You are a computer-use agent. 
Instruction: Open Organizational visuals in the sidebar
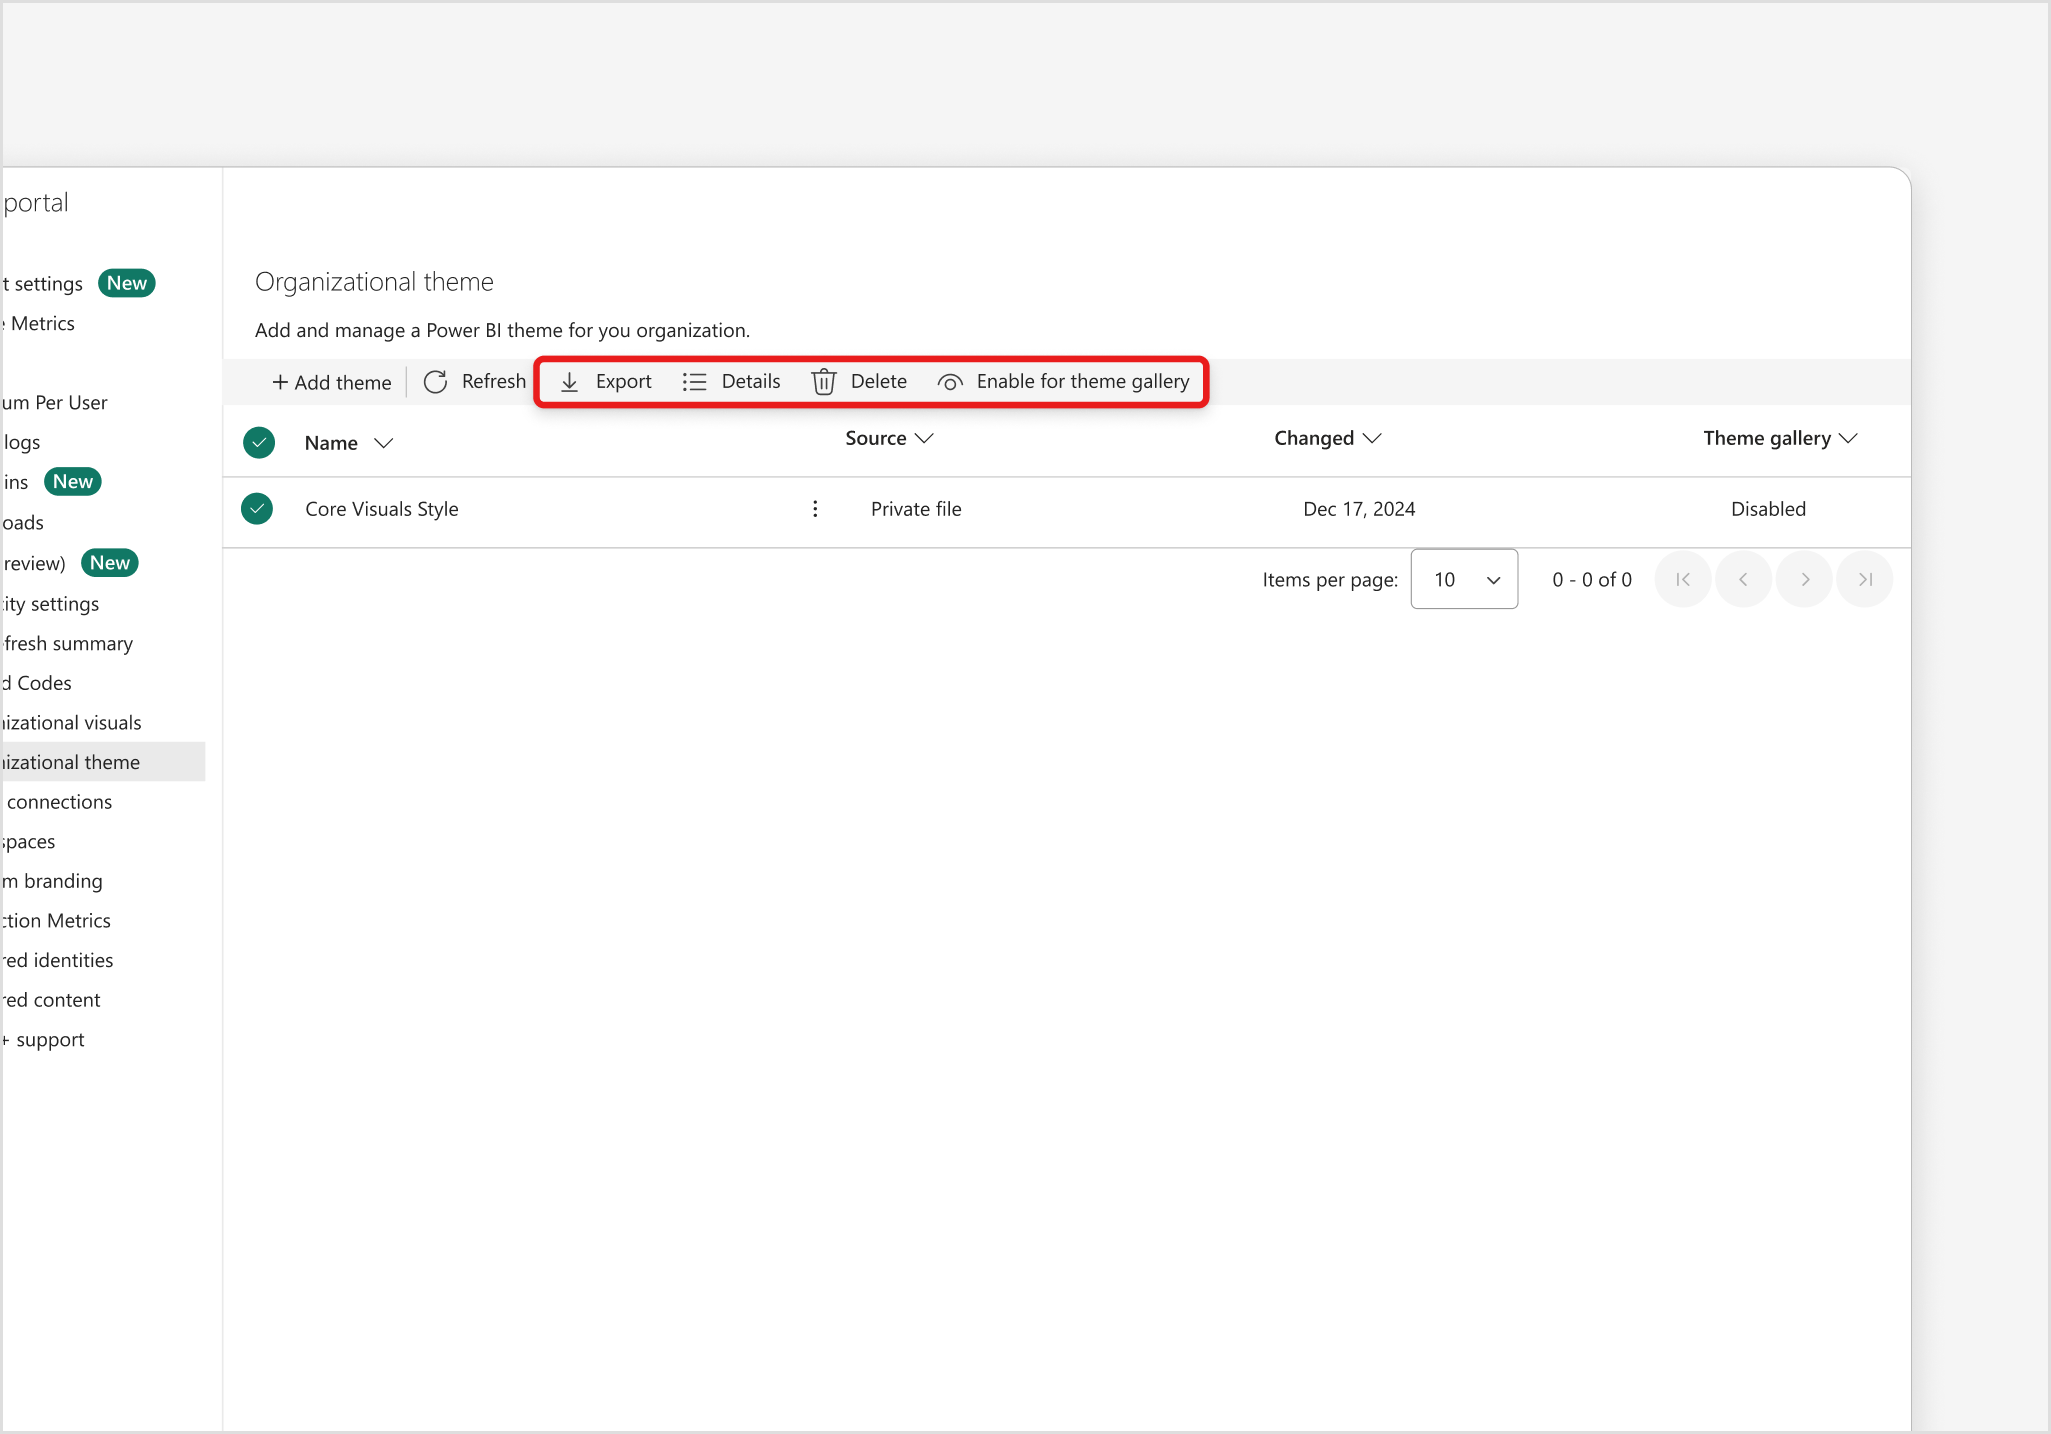(x=72, y=722)
